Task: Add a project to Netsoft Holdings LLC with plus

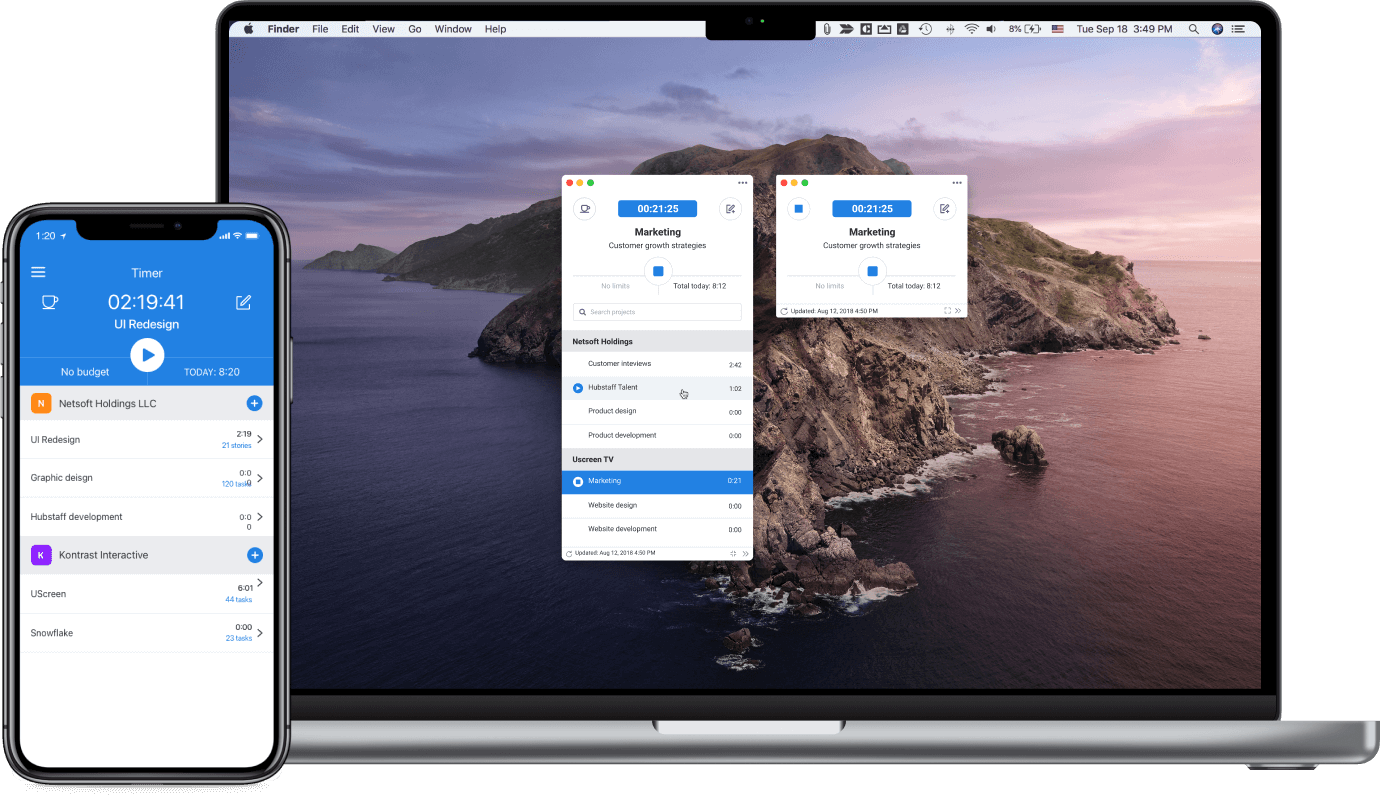Action: click(254, 403)
